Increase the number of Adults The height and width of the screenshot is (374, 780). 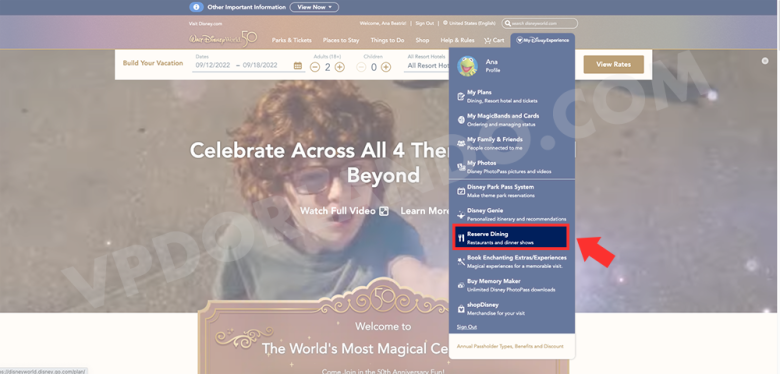tap(340, 67)
